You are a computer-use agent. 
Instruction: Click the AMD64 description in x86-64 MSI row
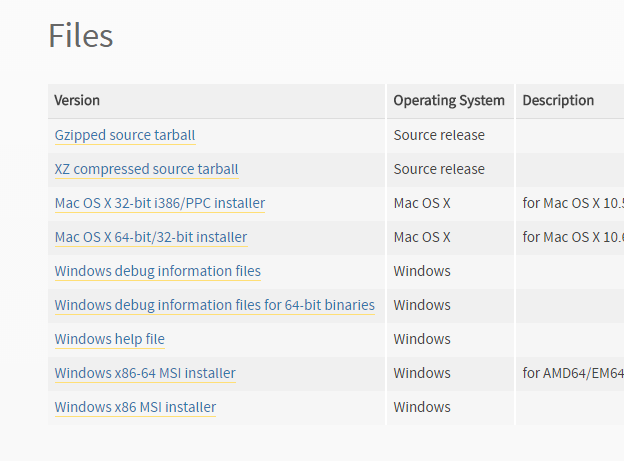click(x=572, y=373)
